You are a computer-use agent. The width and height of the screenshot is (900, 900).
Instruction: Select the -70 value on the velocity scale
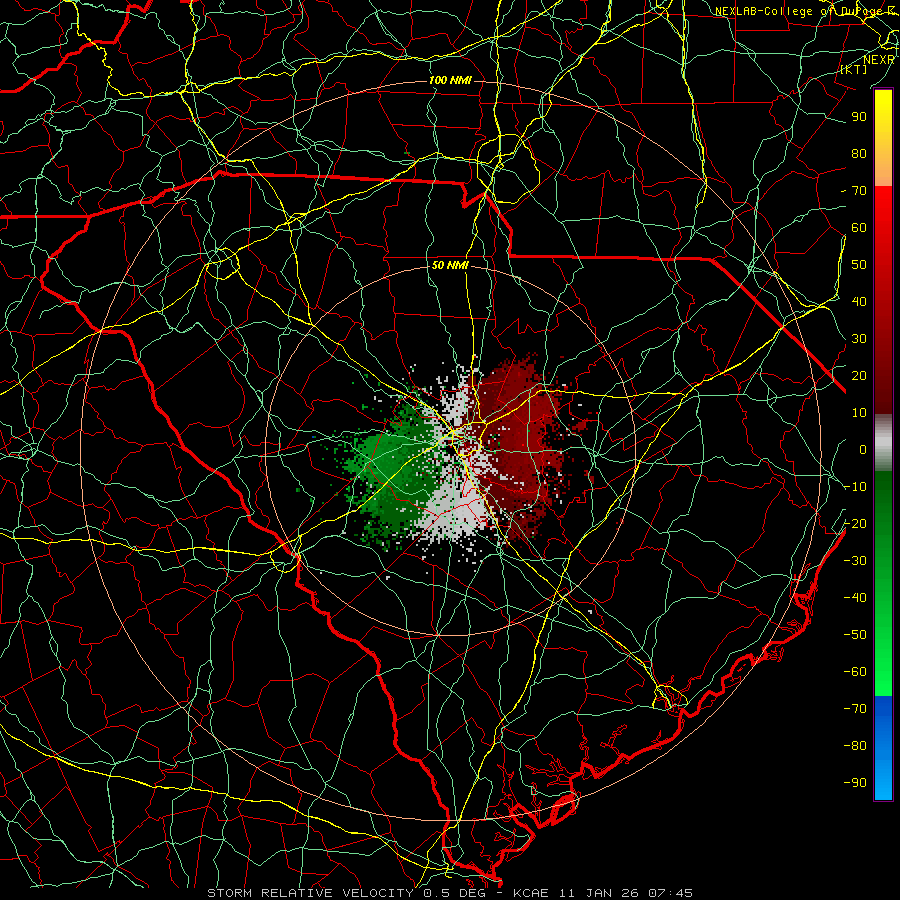(x=855, y=708)
